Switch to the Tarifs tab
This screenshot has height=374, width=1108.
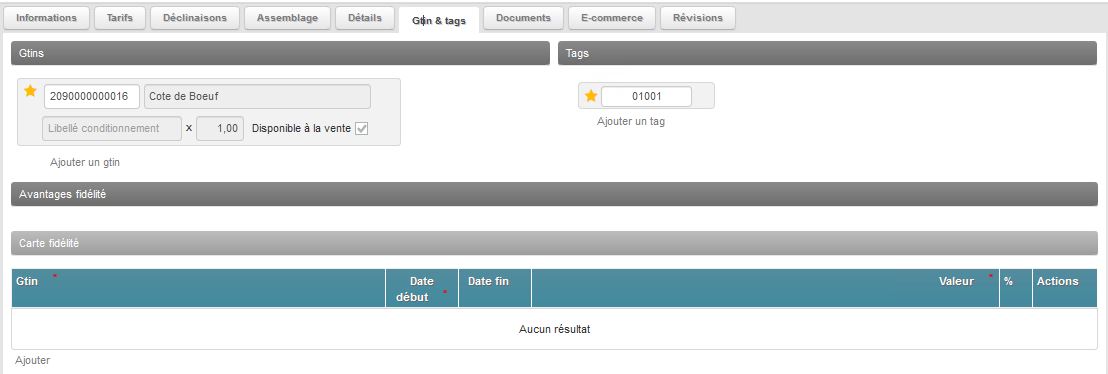119,18
